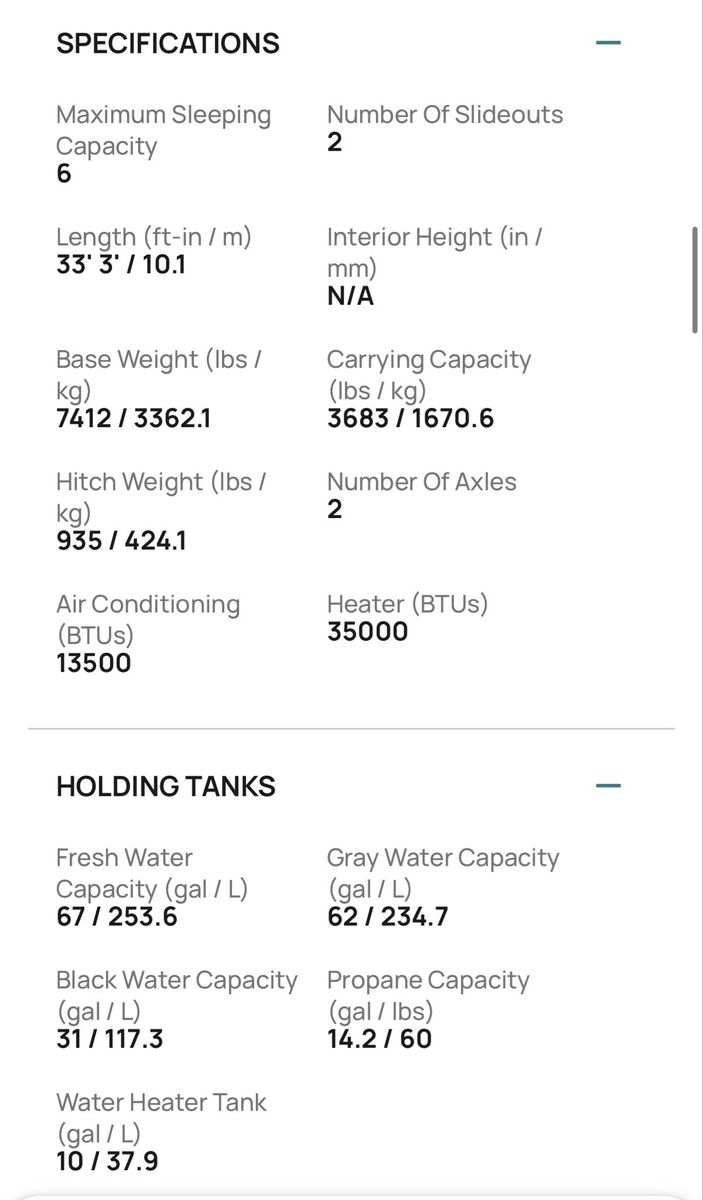Viewport: 703px width, 1200px height.
Task: Click the Maximum Sleeping Capacity value 6
Action: click(x=64, y=174)
